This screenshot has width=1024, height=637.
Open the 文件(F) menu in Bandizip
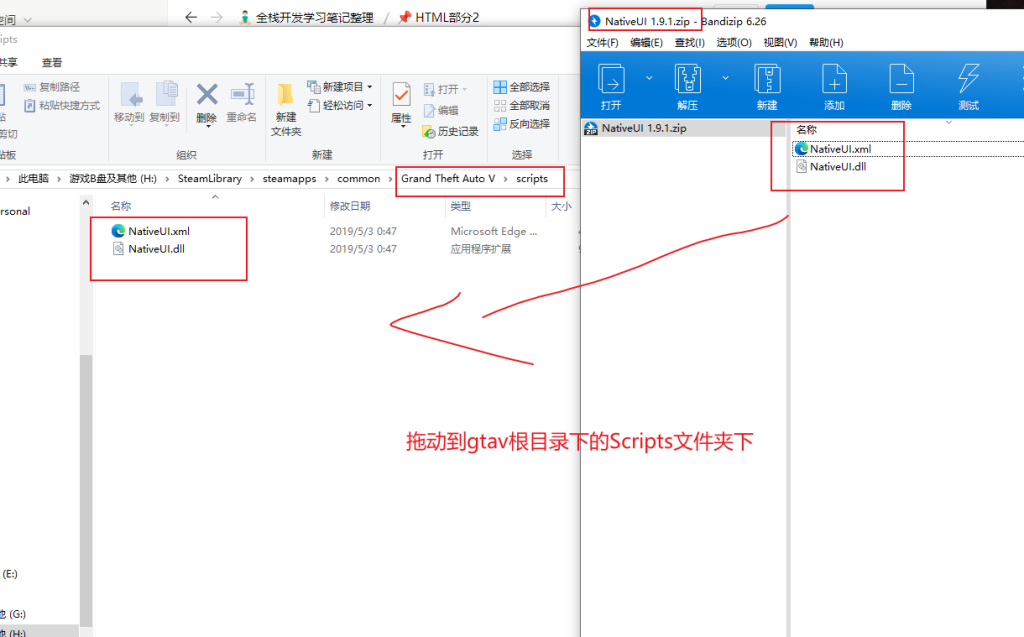click(602, 42)
